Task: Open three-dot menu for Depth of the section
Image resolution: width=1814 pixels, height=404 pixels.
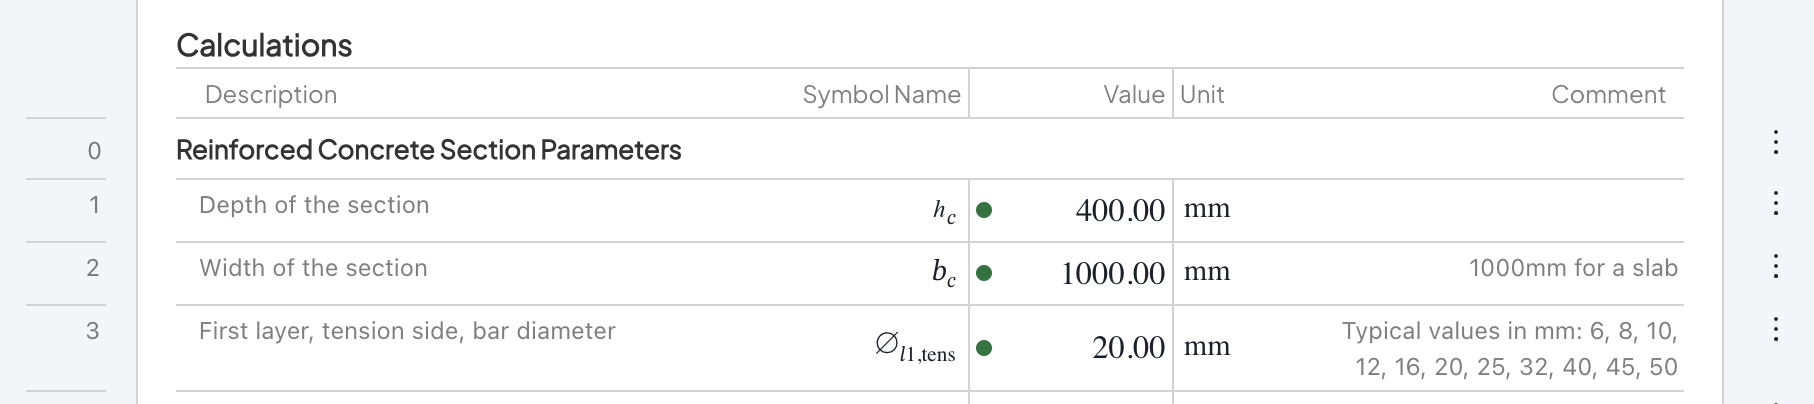Action: click(x=1776, y=203)
